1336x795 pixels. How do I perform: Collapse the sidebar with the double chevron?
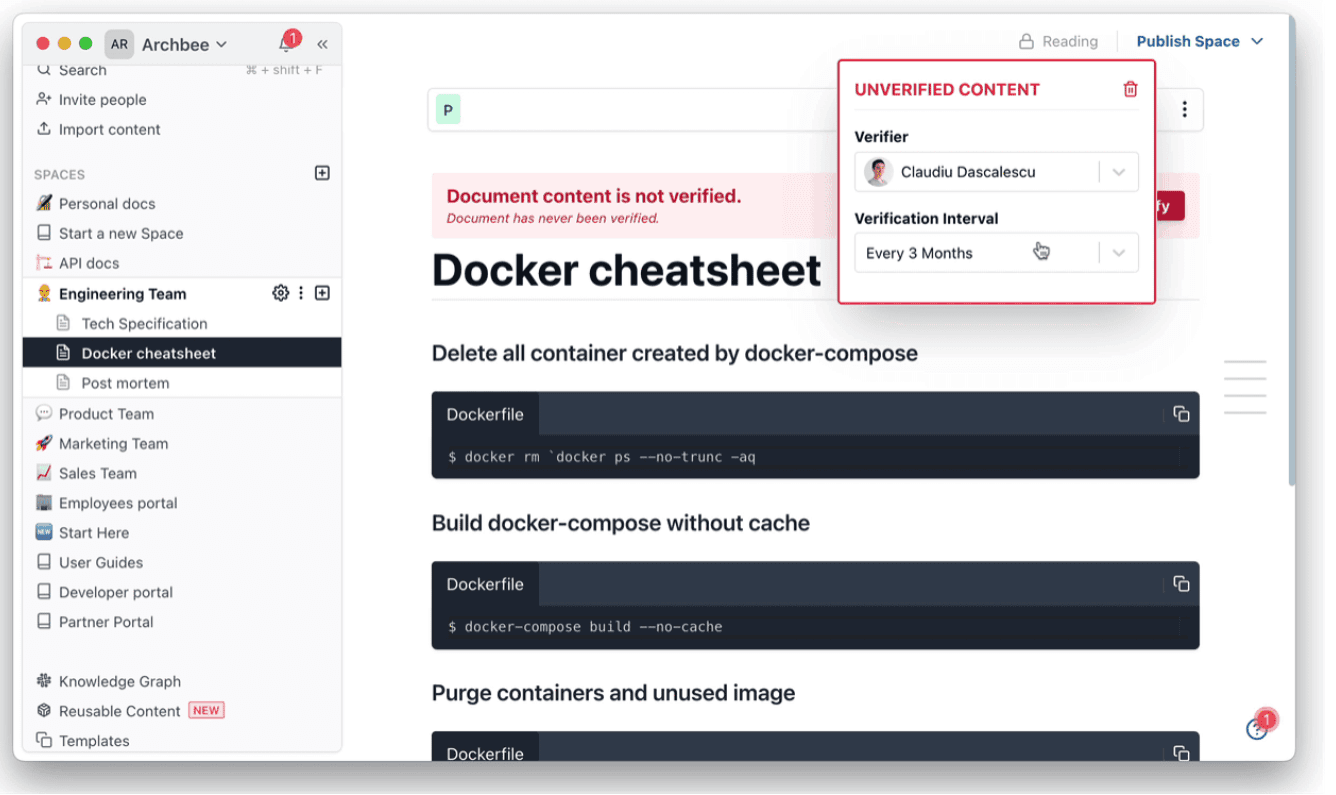click(x=322, y=43)
